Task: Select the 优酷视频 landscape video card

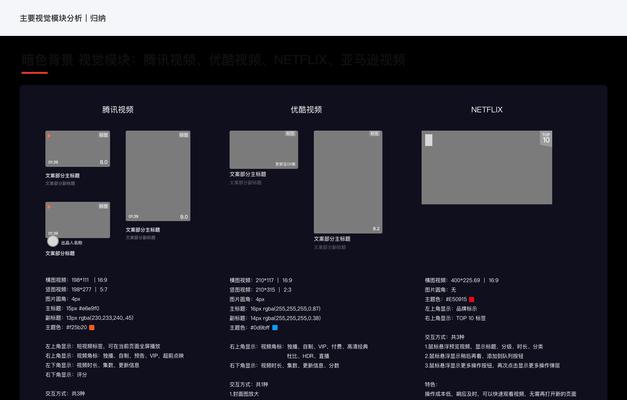Action: point(264,150)
